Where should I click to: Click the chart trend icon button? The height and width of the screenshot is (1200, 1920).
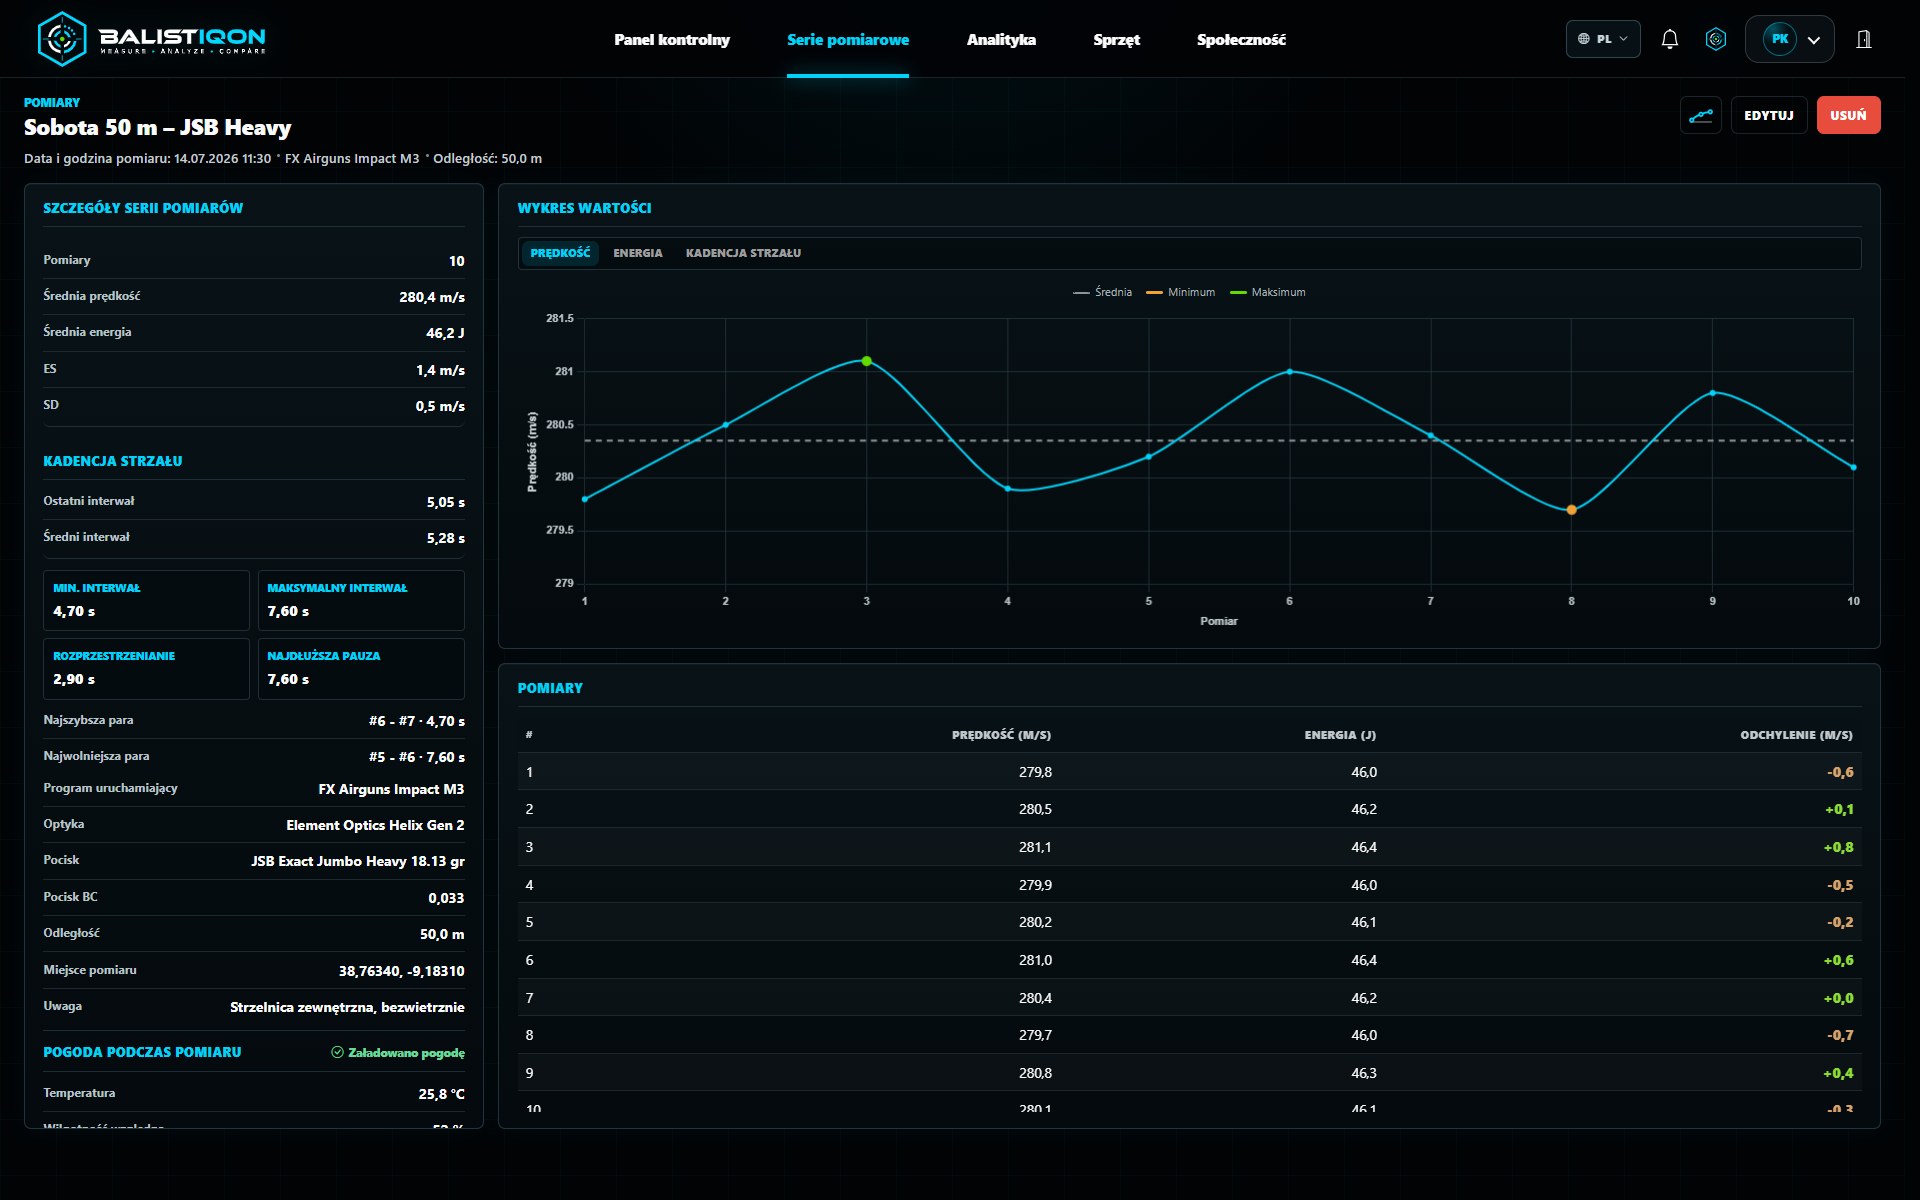click(x=1701, y=115)
